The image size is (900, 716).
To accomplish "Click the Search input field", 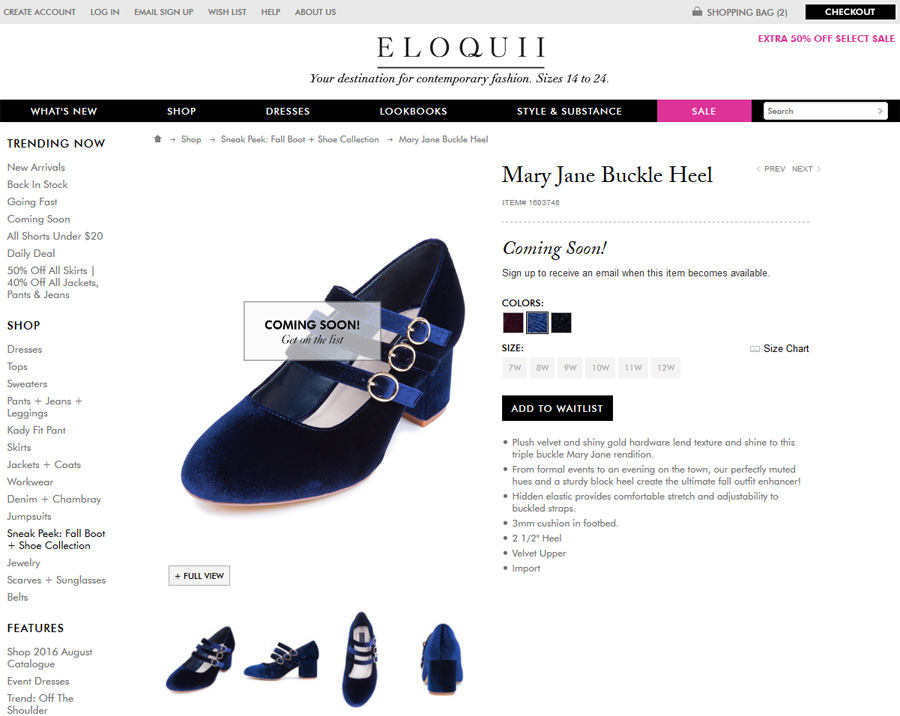I will pos(820,111).
